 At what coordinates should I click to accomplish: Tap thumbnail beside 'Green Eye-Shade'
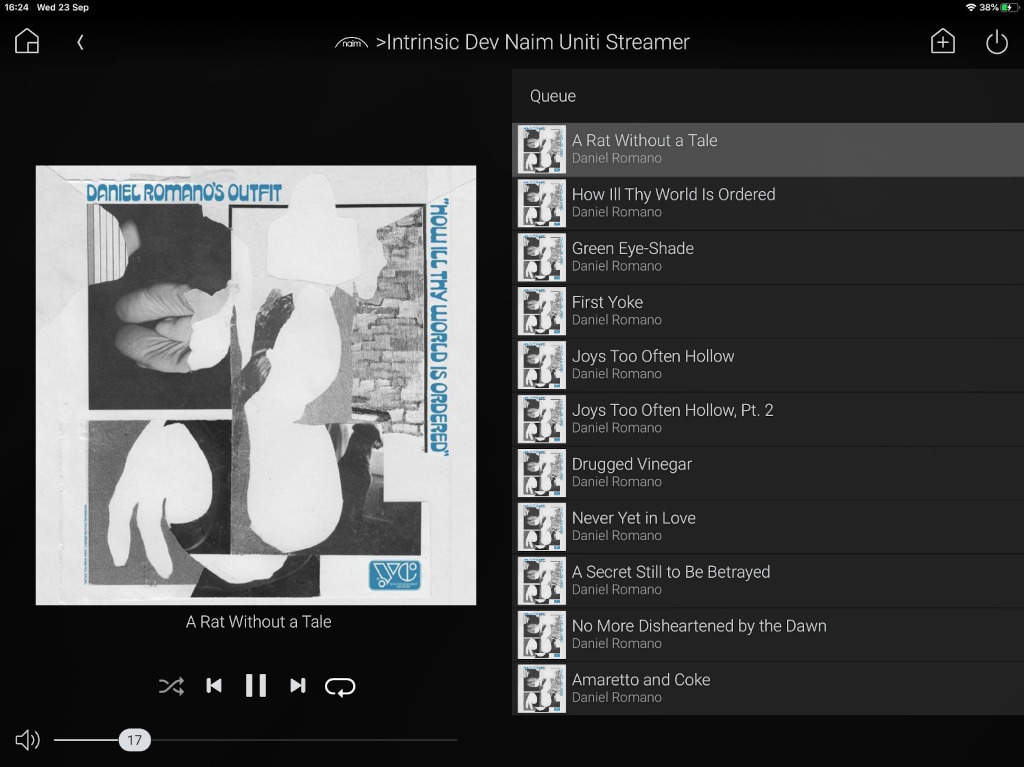(541, 257)
